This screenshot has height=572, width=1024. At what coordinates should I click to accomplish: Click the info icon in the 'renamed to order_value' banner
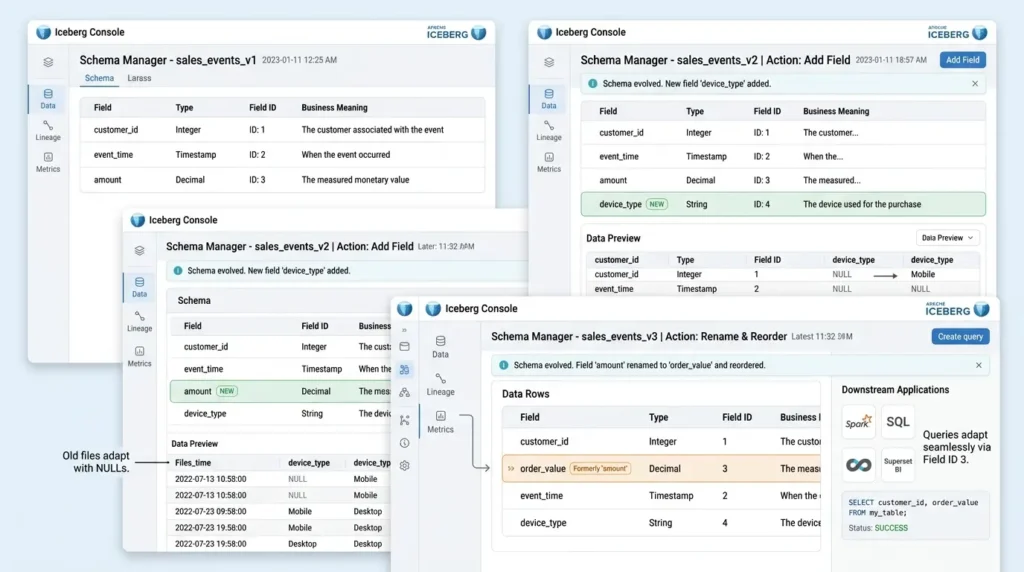(504, 365)
